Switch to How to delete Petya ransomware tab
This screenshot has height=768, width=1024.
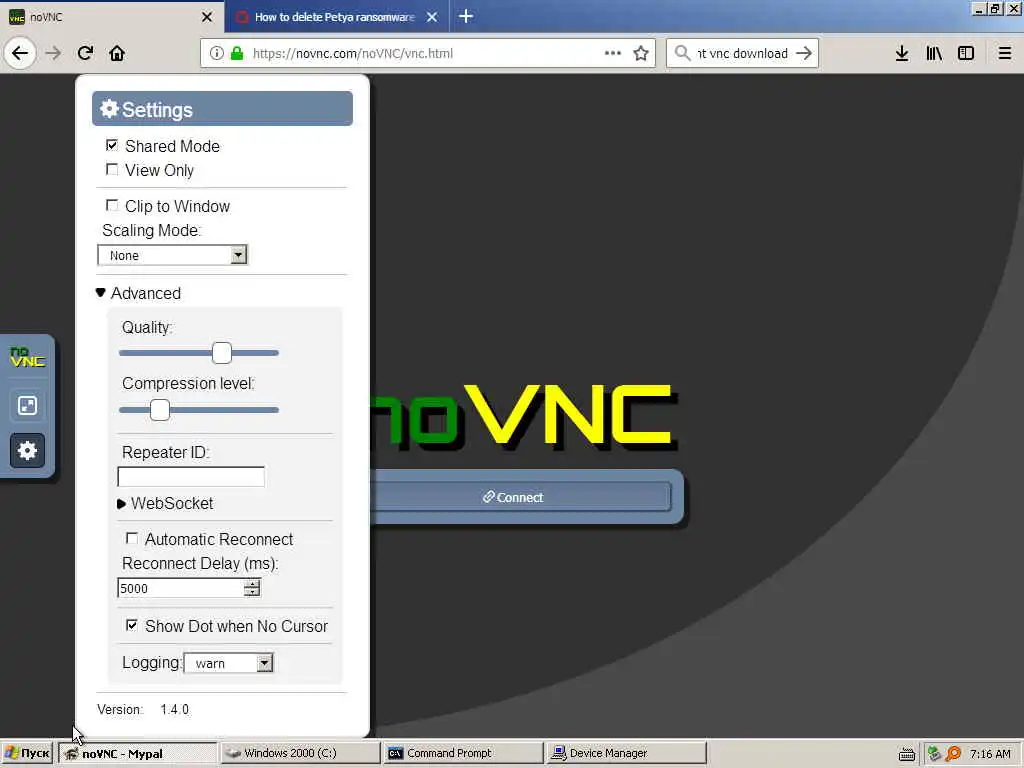[336, 17]
